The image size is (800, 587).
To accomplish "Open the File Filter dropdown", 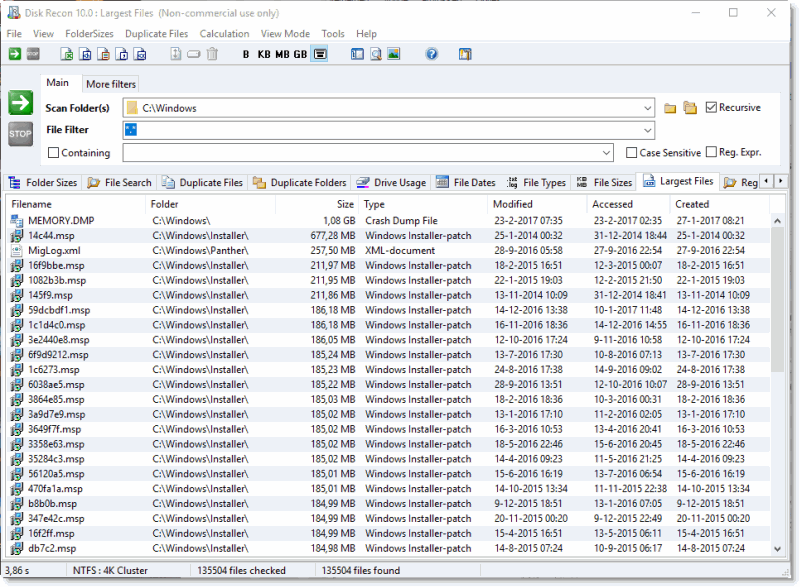I will (647, 130).
